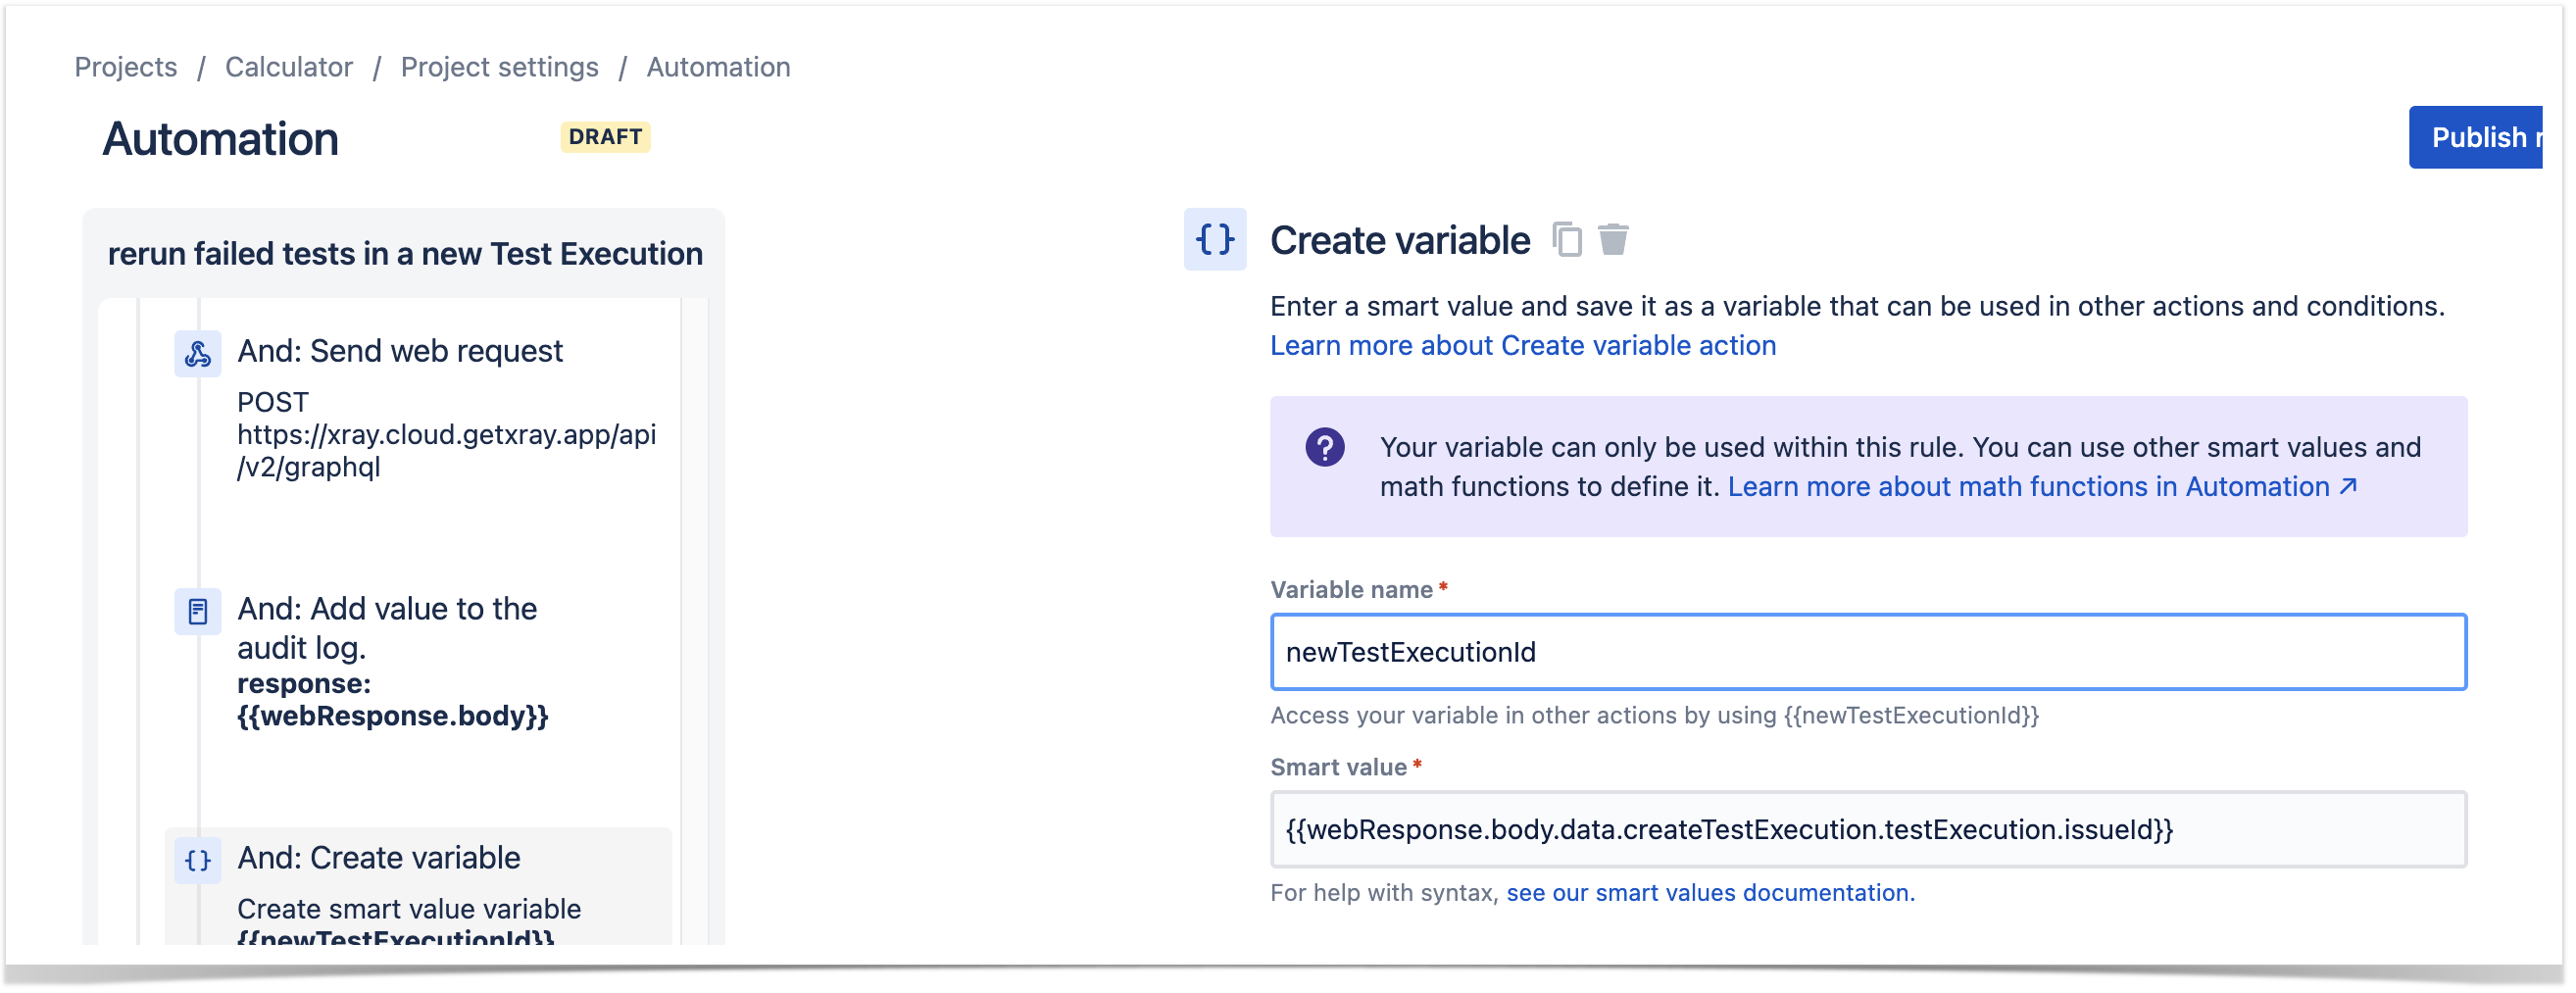2576x993 pixels.
Task: Click the purple question mark info icon
Action: (1327, 448)
